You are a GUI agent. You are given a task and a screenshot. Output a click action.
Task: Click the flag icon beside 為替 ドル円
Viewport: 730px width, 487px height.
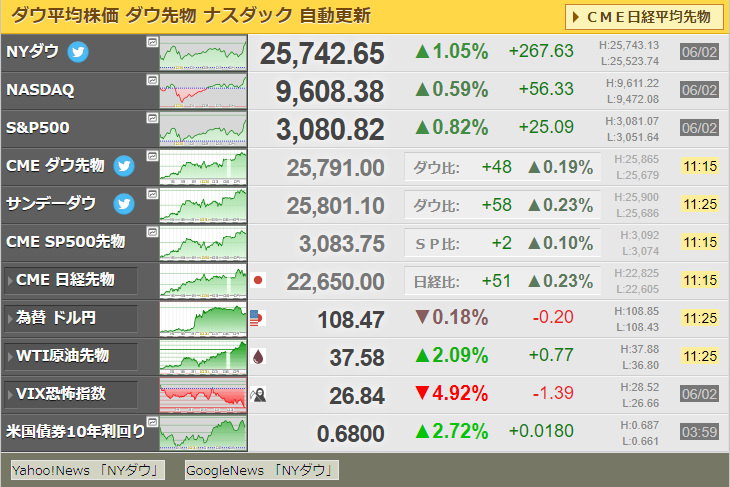pyautogui.click(x=258, y=318)
